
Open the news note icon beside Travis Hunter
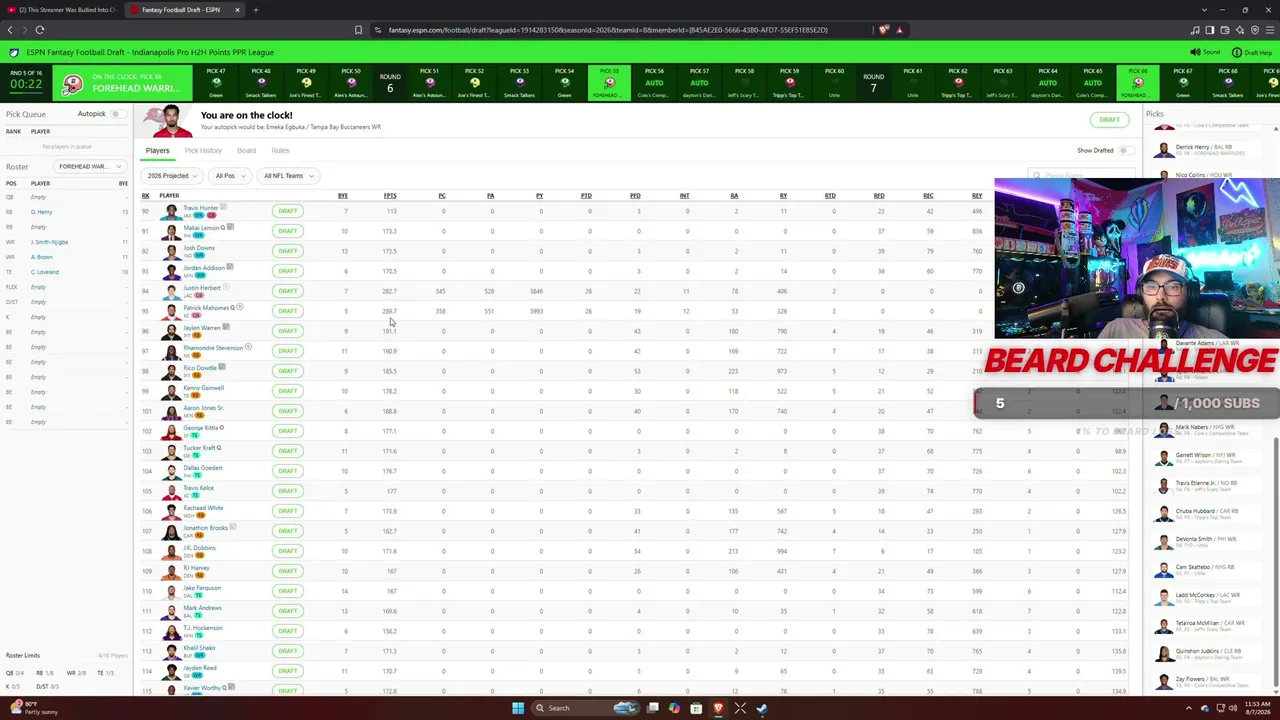pyautogui.click(x=223, y=207)
